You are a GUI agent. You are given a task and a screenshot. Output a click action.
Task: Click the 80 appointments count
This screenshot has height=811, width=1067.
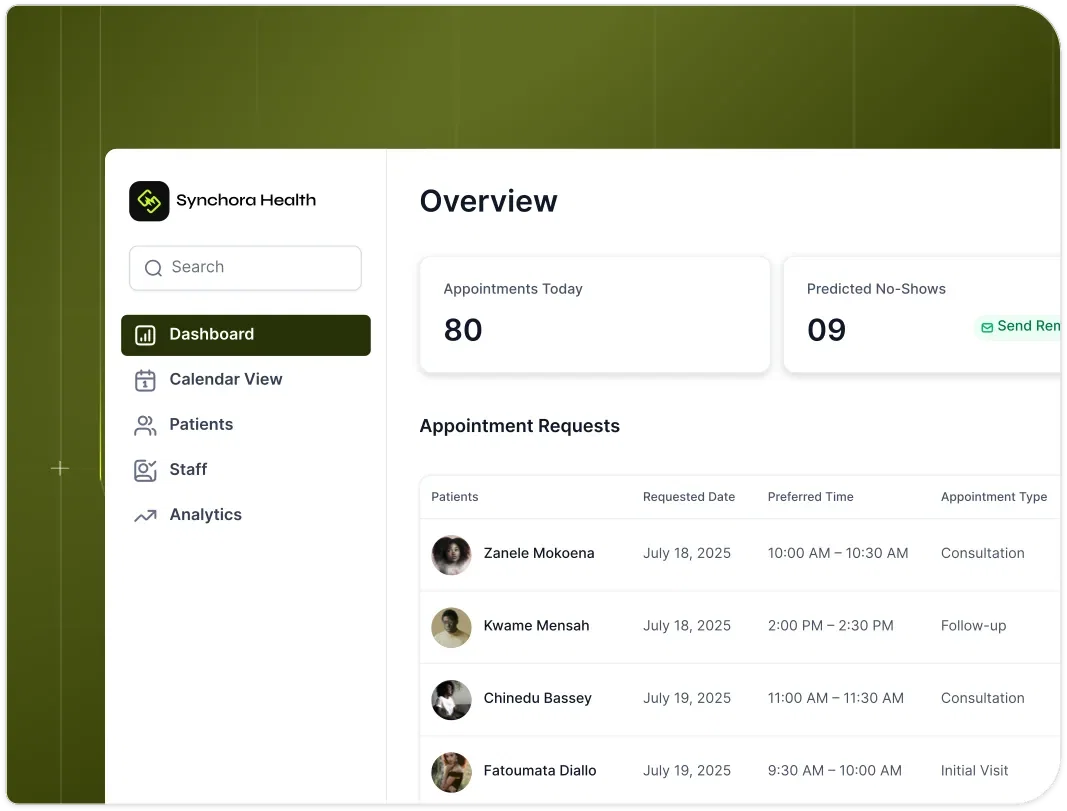[x=463, y=330]
